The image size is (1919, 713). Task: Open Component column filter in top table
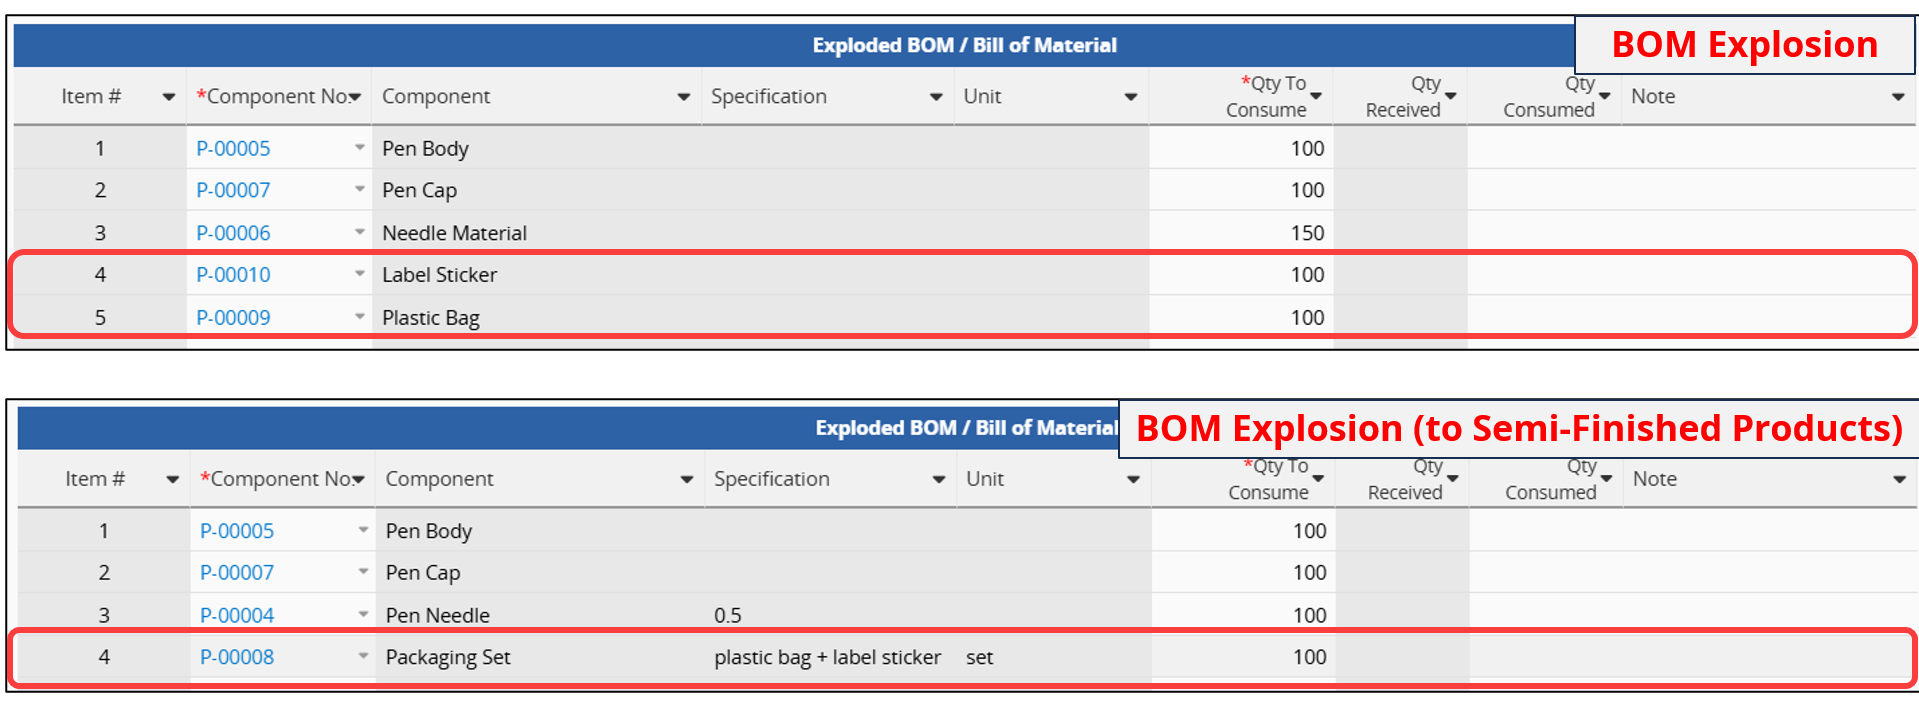(684, 97)
